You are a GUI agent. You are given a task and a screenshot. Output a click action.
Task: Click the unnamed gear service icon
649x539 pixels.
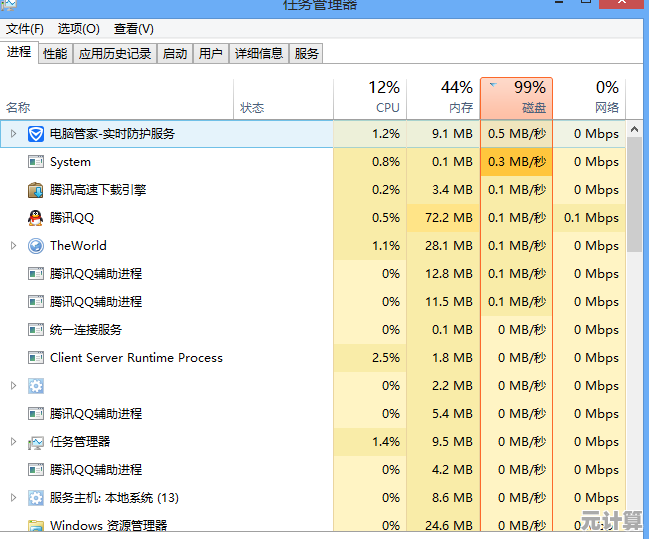click(36, 386)
